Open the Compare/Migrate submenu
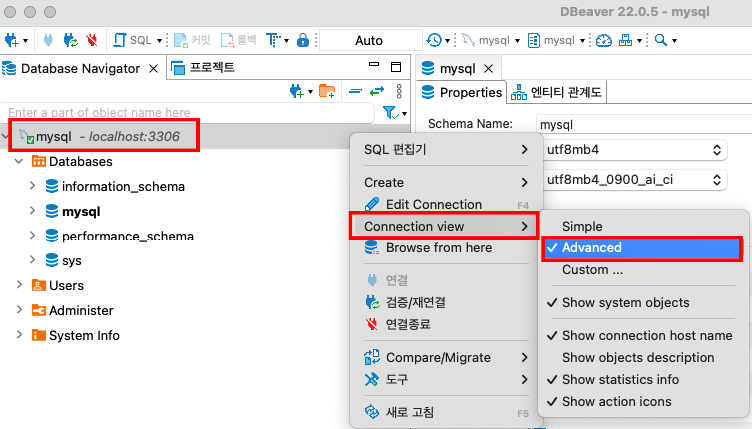 446,358
